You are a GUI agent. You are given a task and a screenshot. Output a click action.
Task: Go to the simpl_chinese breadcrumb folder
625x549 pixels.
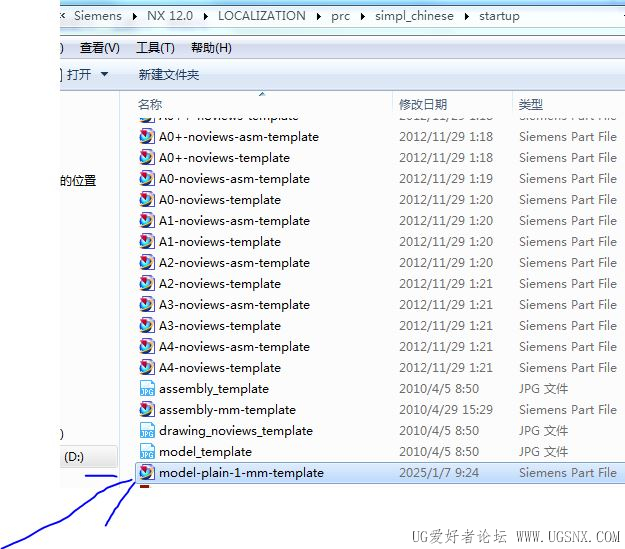pos(414,16)
